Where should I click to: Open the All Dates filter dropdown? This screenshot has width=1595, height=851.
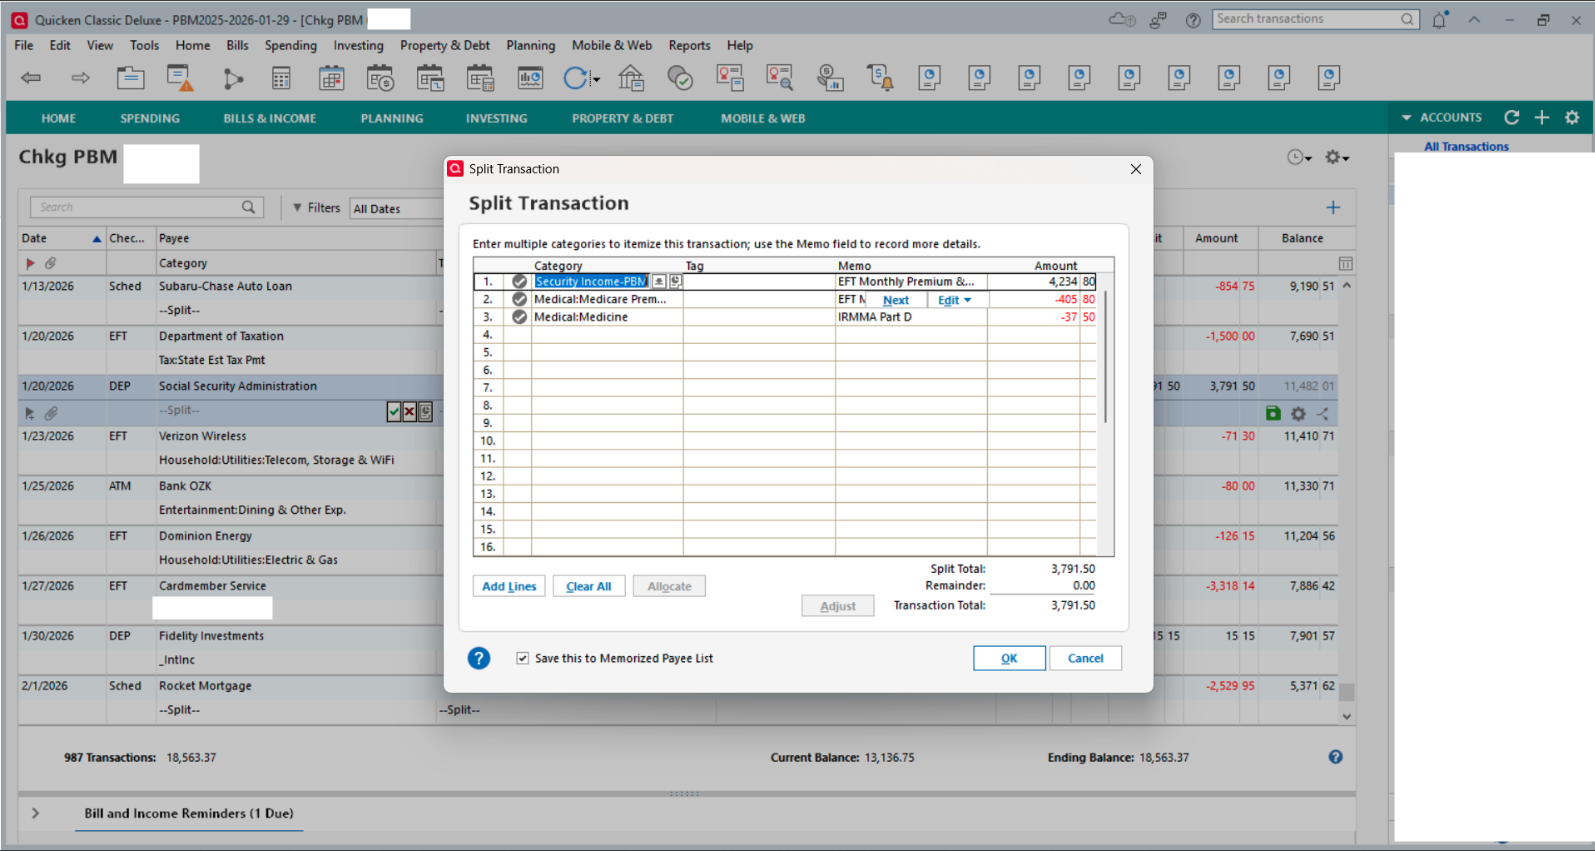(x=396, y=208)
